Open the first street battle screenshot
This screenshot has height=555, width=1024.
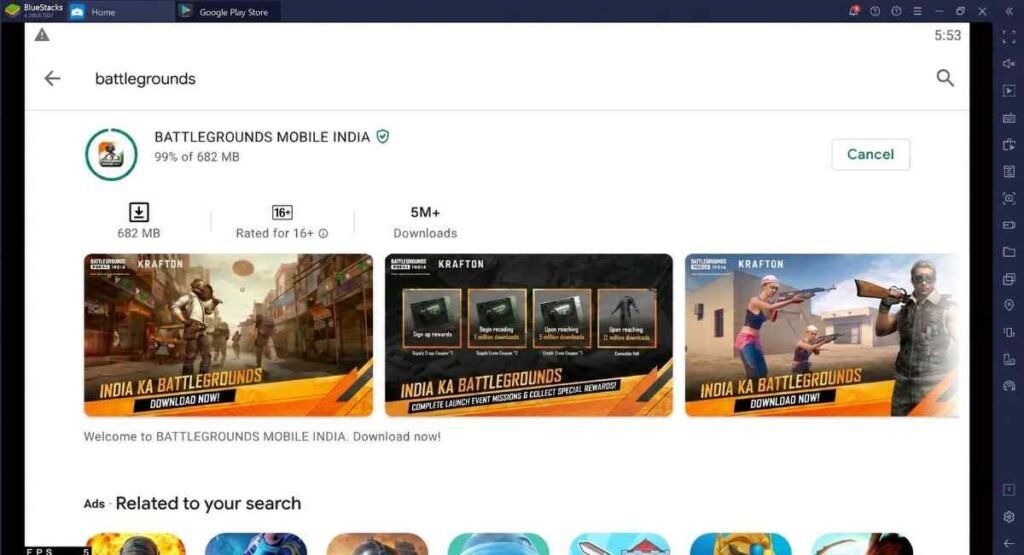[x=229, y=335]
